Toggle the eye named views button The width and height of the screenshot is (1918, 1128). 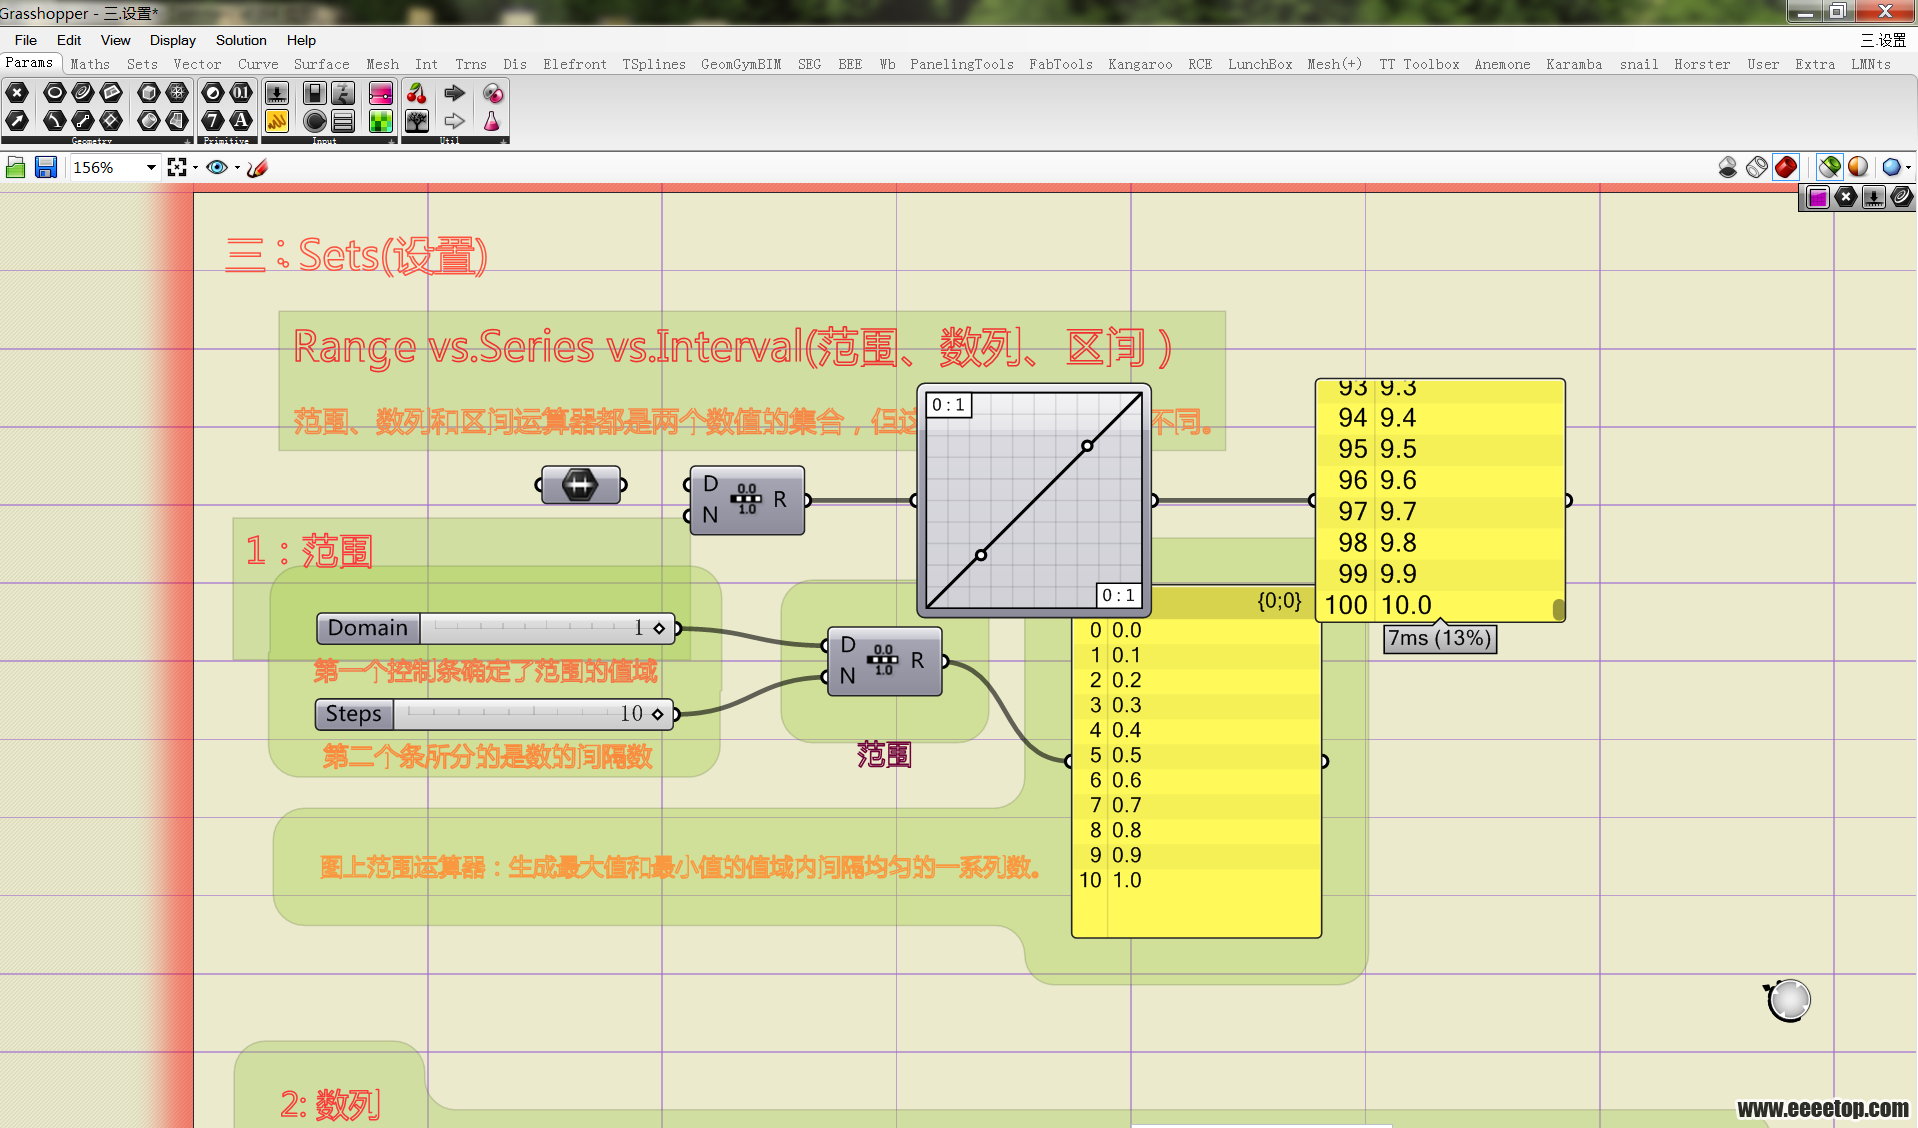coord(216,167)
